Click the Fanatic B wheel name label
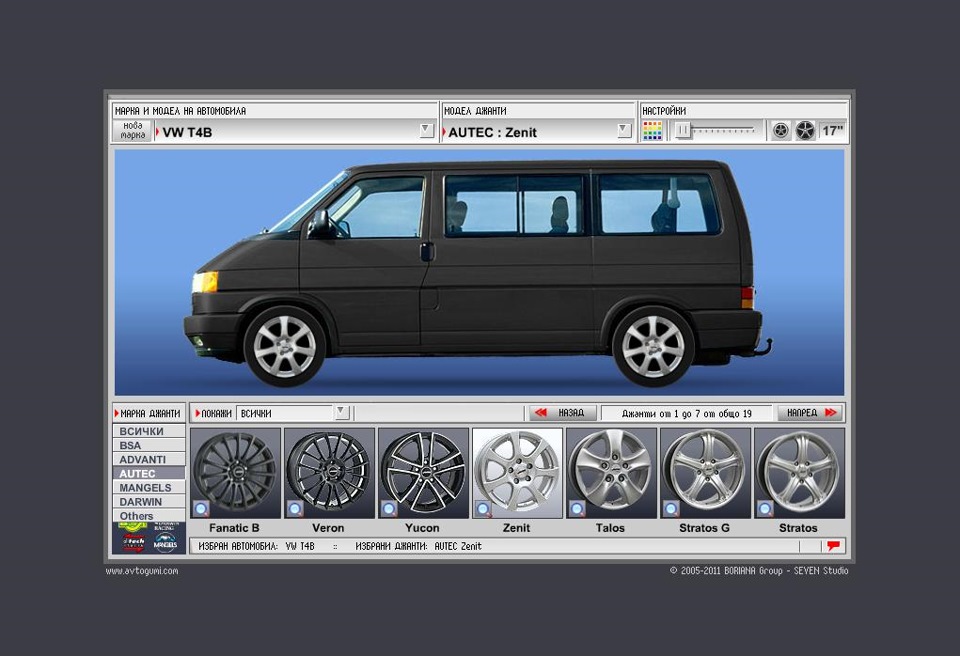The height and width of the screenshot is (656, 960). tap(234, 528)
